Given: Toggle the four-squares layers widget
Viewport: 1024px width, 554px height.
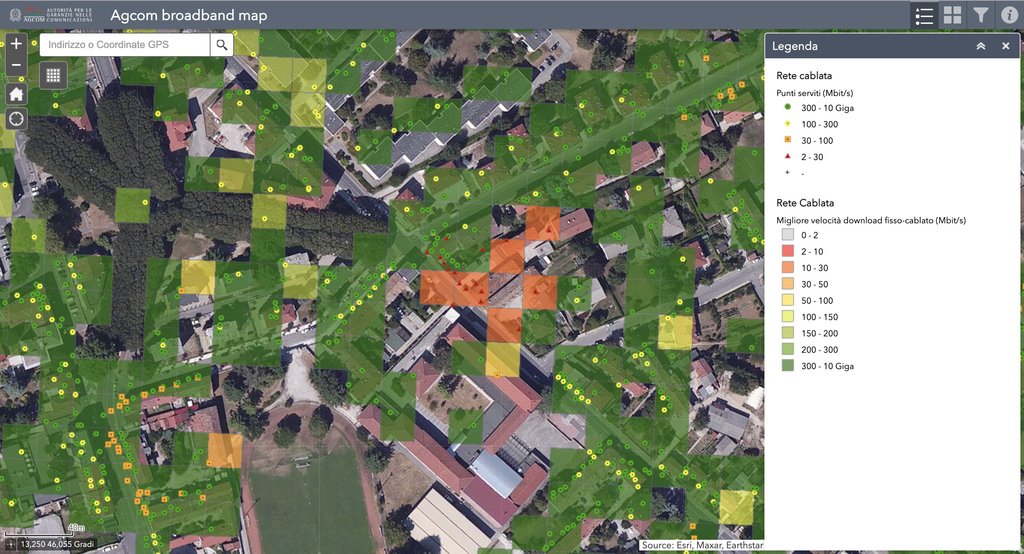Looking at the screenshot, I should (x=952, y=15).
